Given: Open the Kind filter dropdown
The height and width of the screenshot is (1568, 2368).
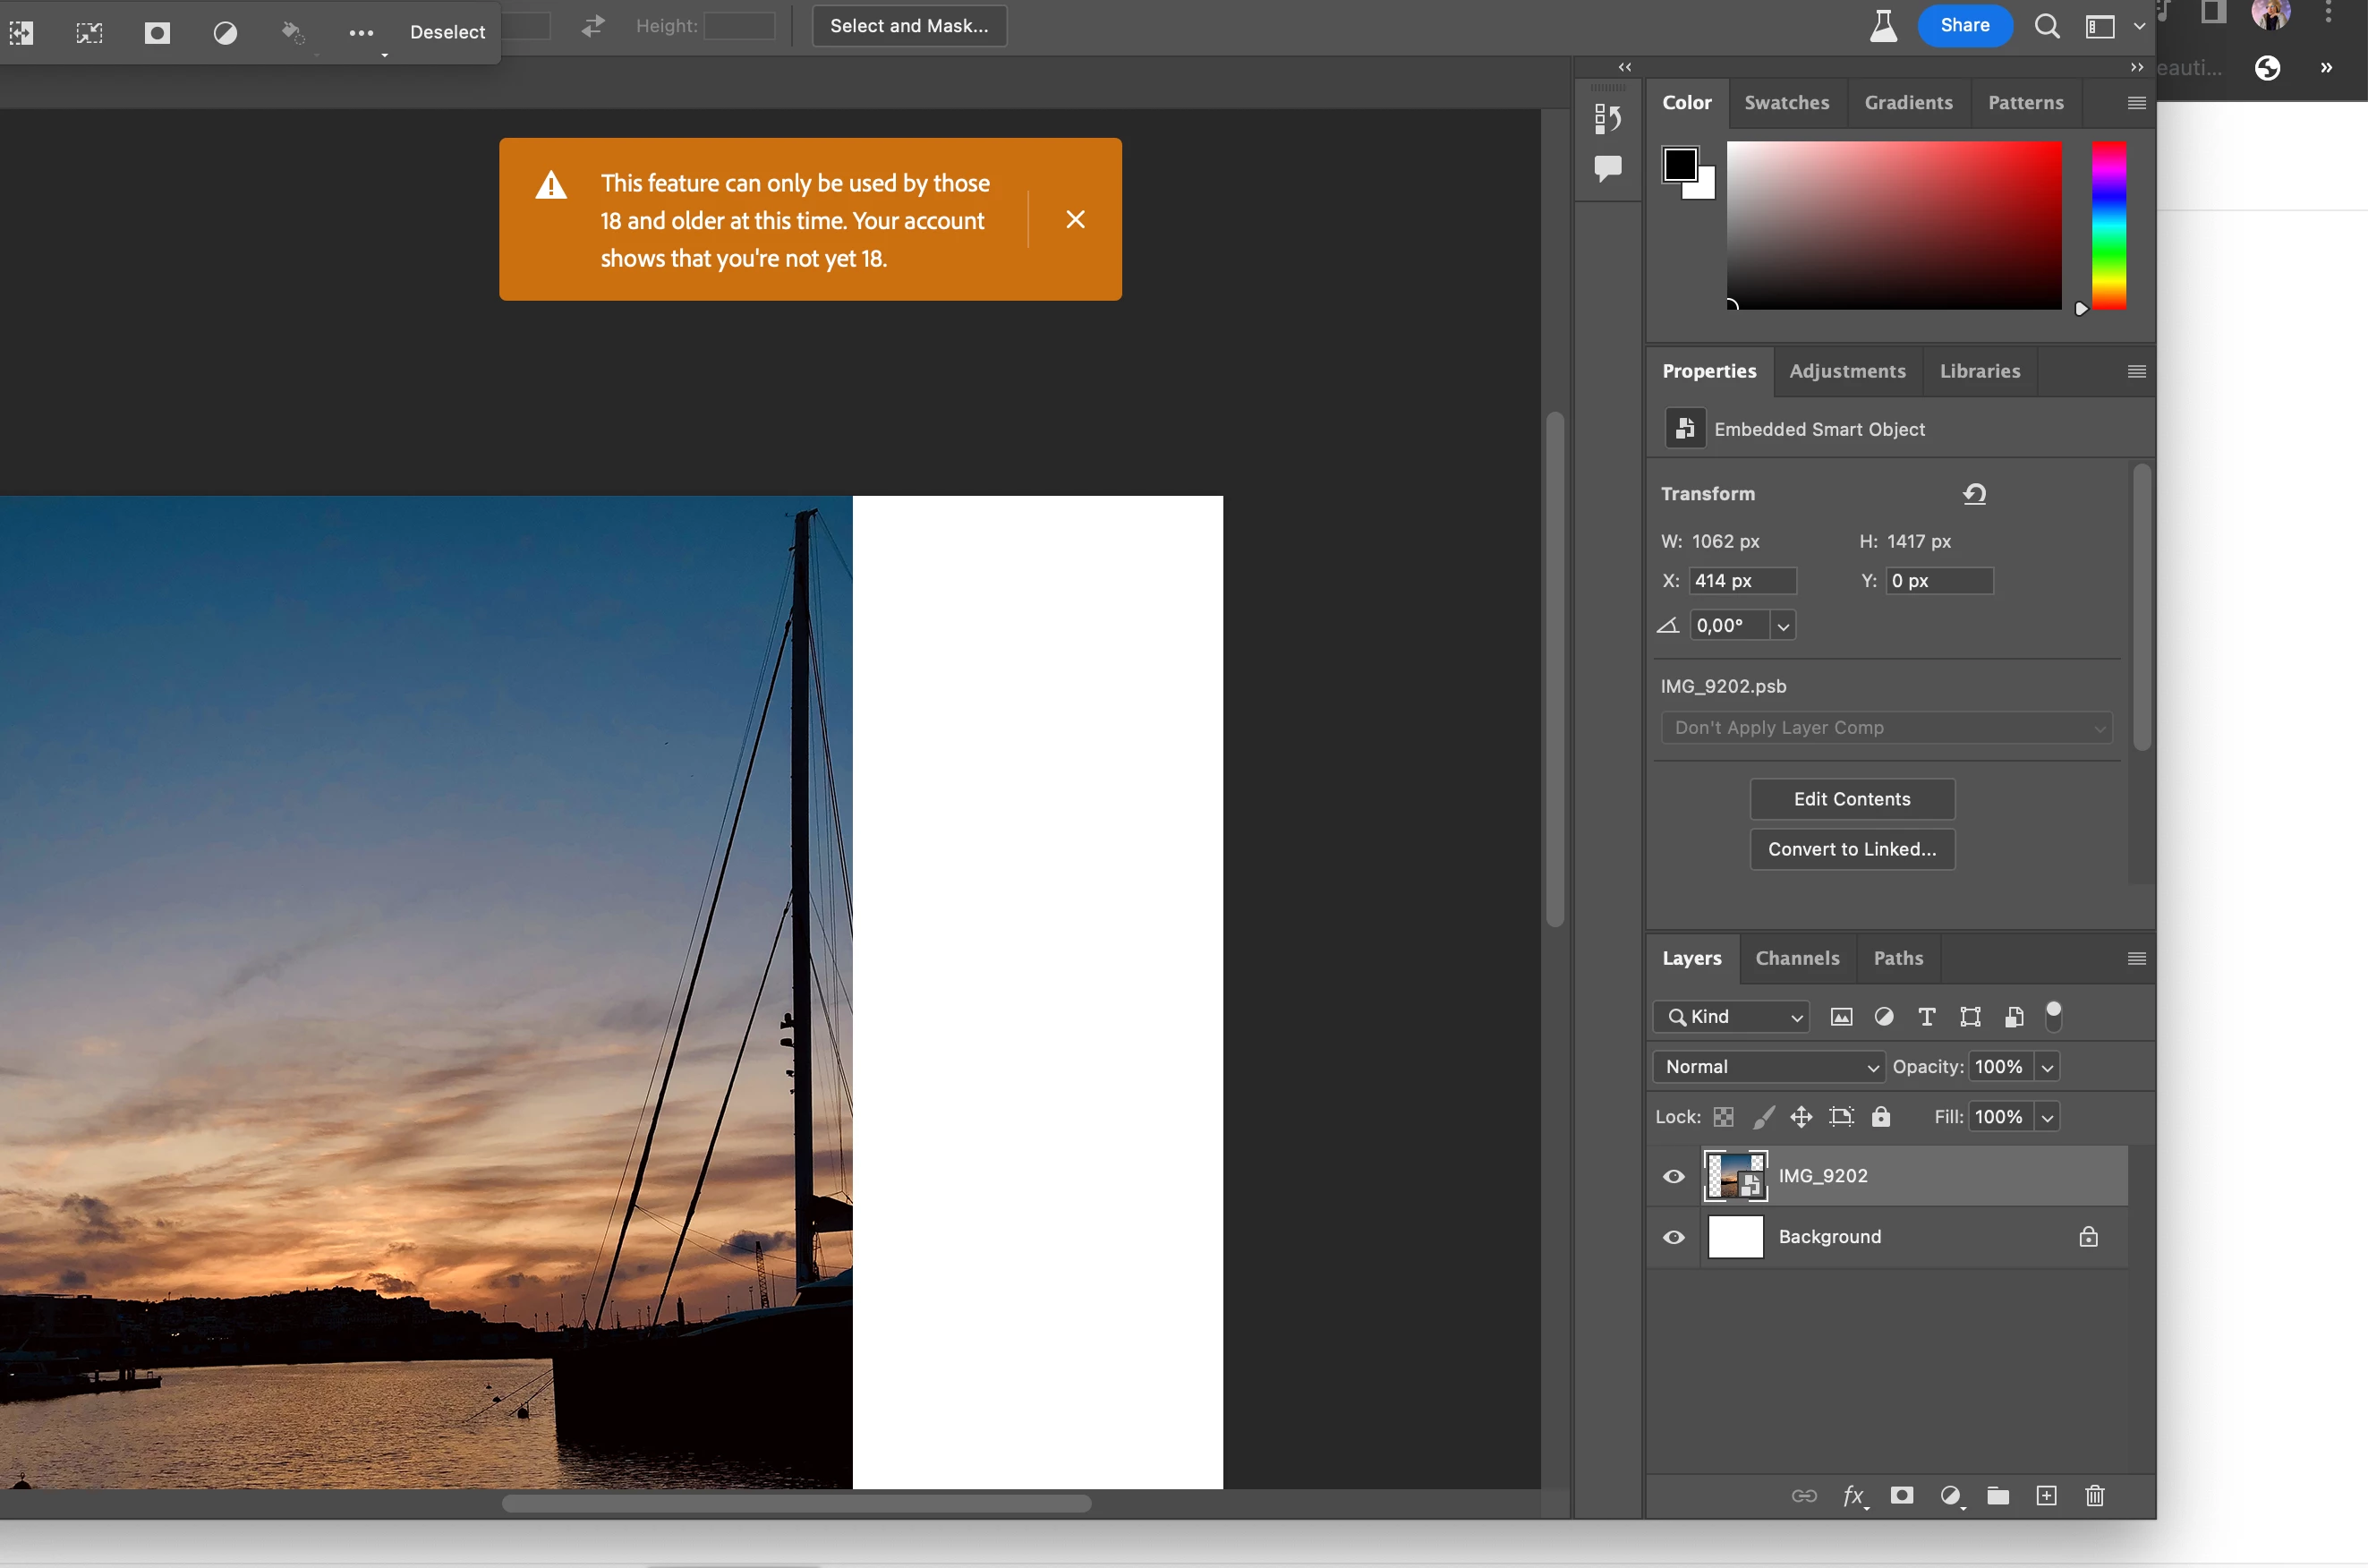Looking at the screenshot, I should click(1731, 1017).
